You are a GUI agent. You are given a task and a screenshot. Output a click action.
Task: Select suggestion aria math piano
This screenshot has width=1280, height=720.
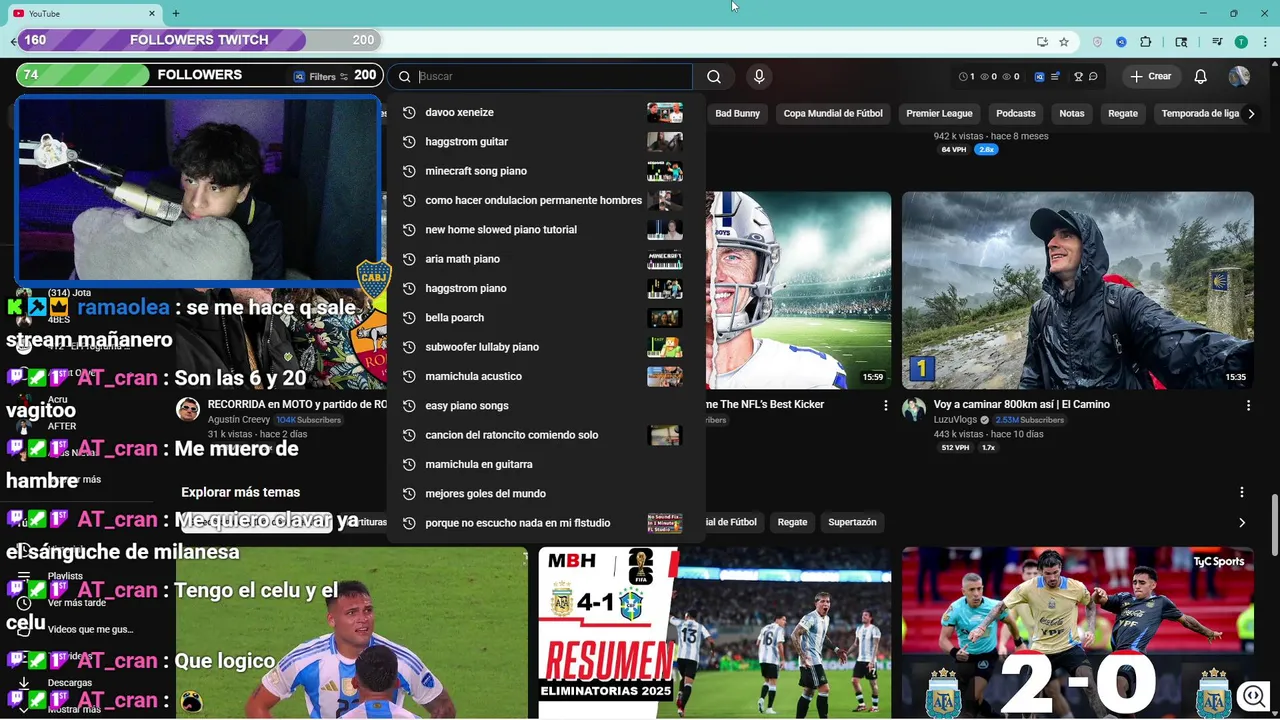pos(546,259)
